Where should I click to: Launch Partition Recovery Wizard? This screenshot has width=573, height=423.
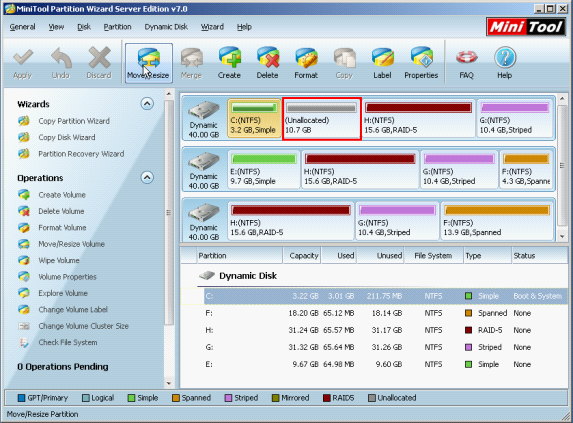tap(81, 154)
